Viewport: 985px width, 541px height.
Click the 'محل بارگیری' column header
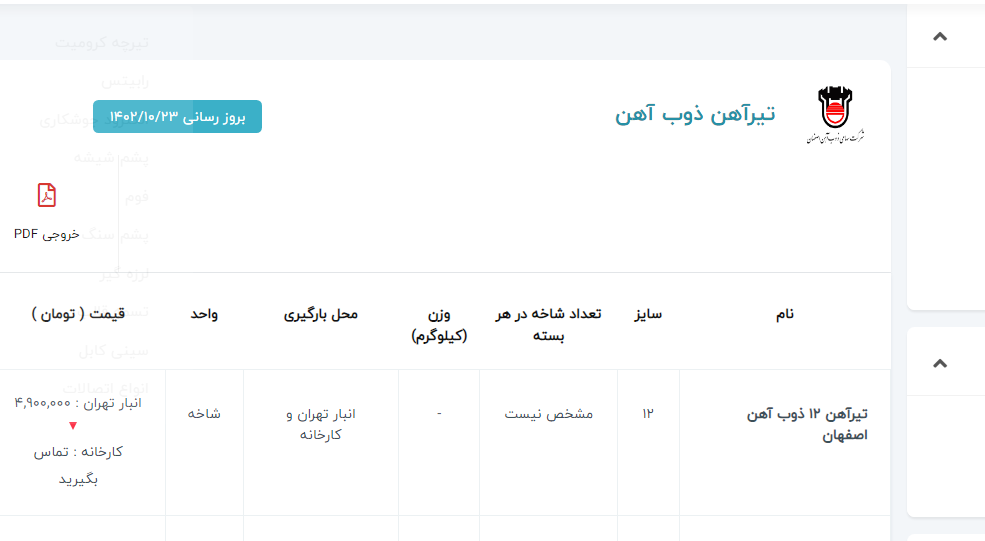(321, 314)
